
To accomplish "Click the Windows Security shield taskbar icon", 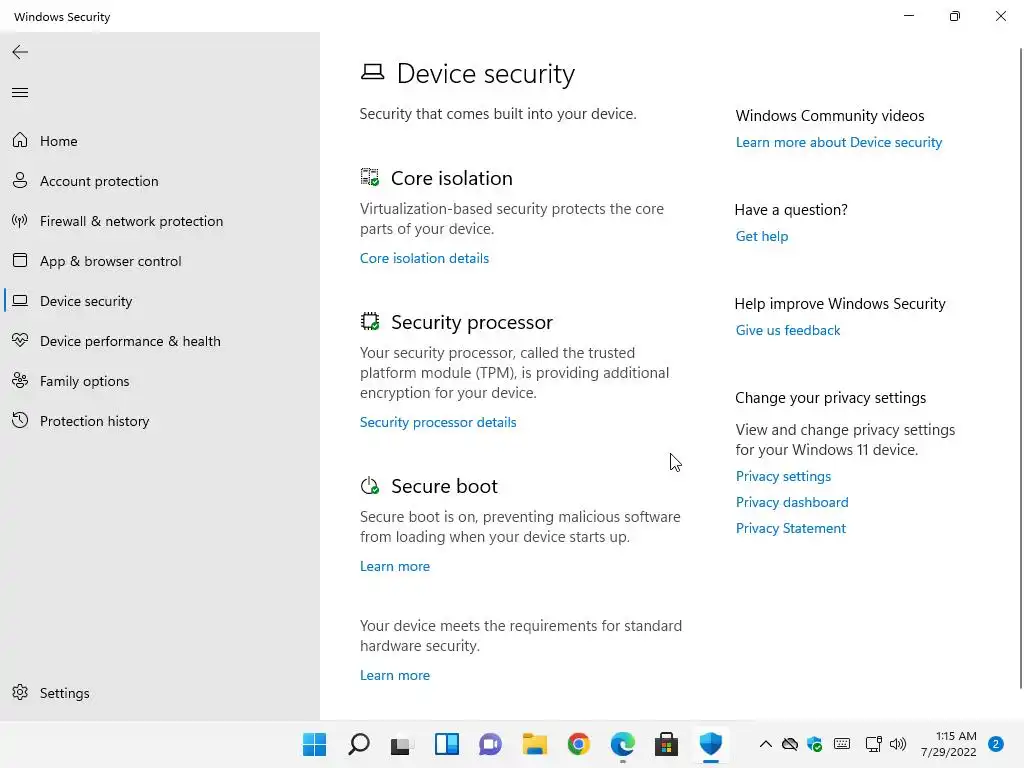I will 711,743.
